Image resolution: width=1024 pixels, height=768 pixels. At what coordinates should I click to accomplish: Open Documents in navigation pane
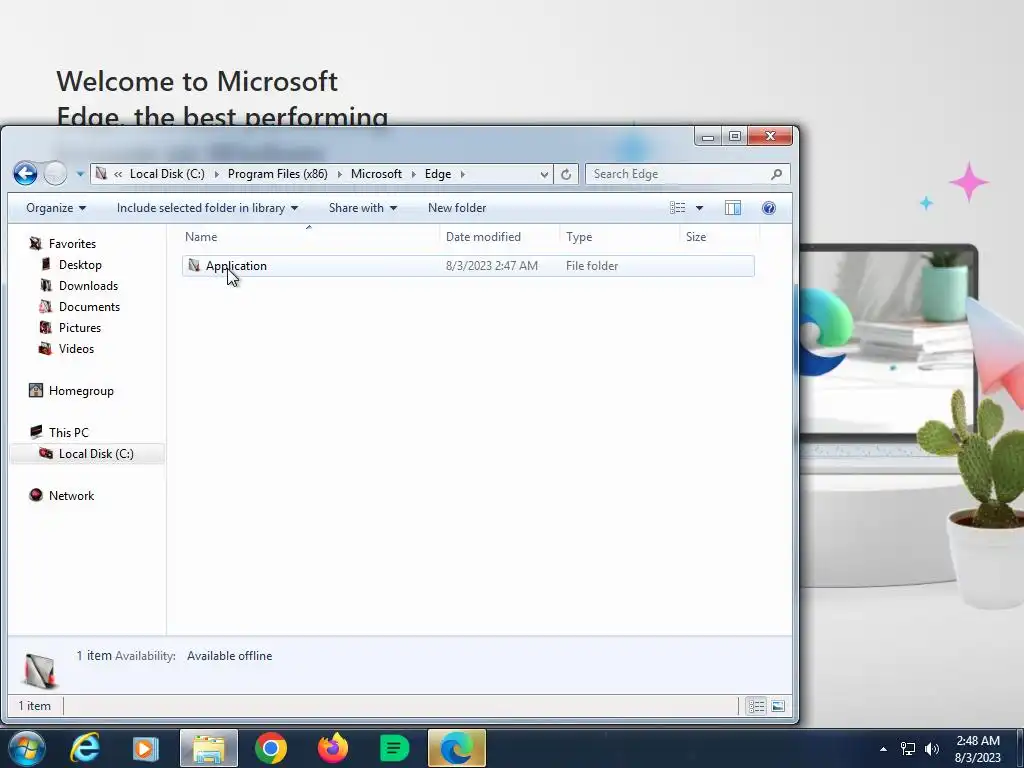pos(89,306)
